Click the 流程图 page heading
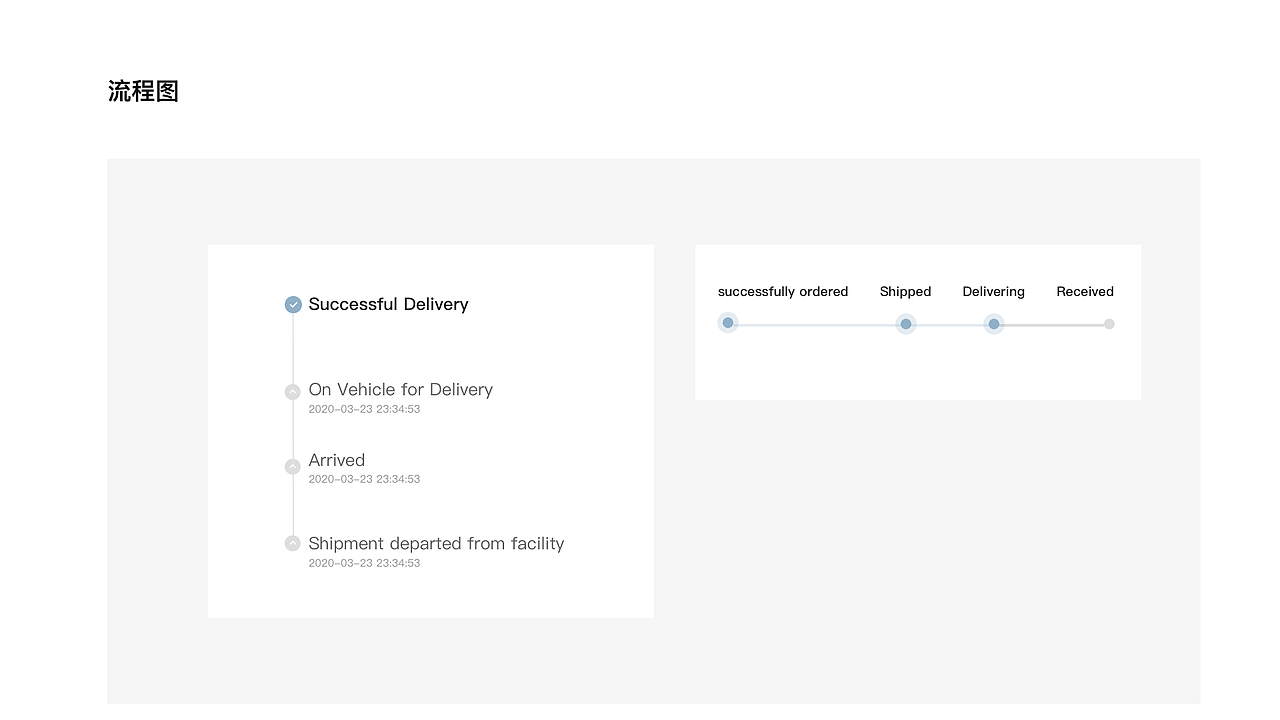Image resolution: width=1280 pixels, height=720 pixels. [x=143, y=91]
